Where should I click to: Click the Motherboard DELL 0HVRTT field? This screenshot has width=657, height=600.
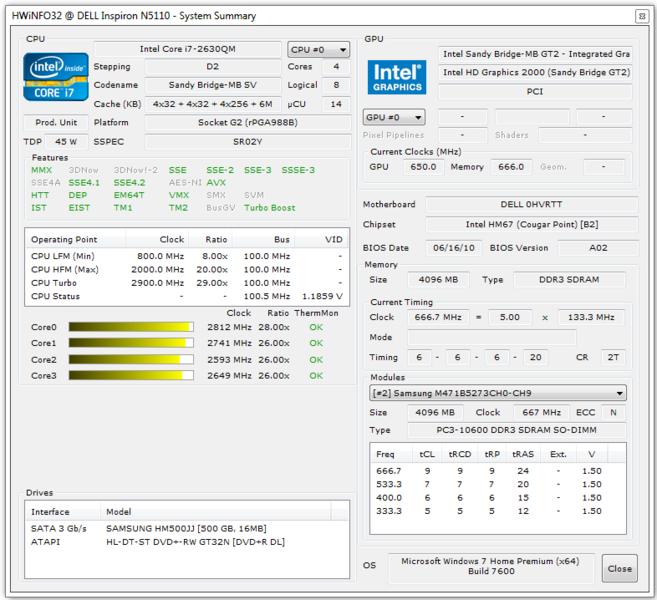pyautogui.click(x=532, y=204)
